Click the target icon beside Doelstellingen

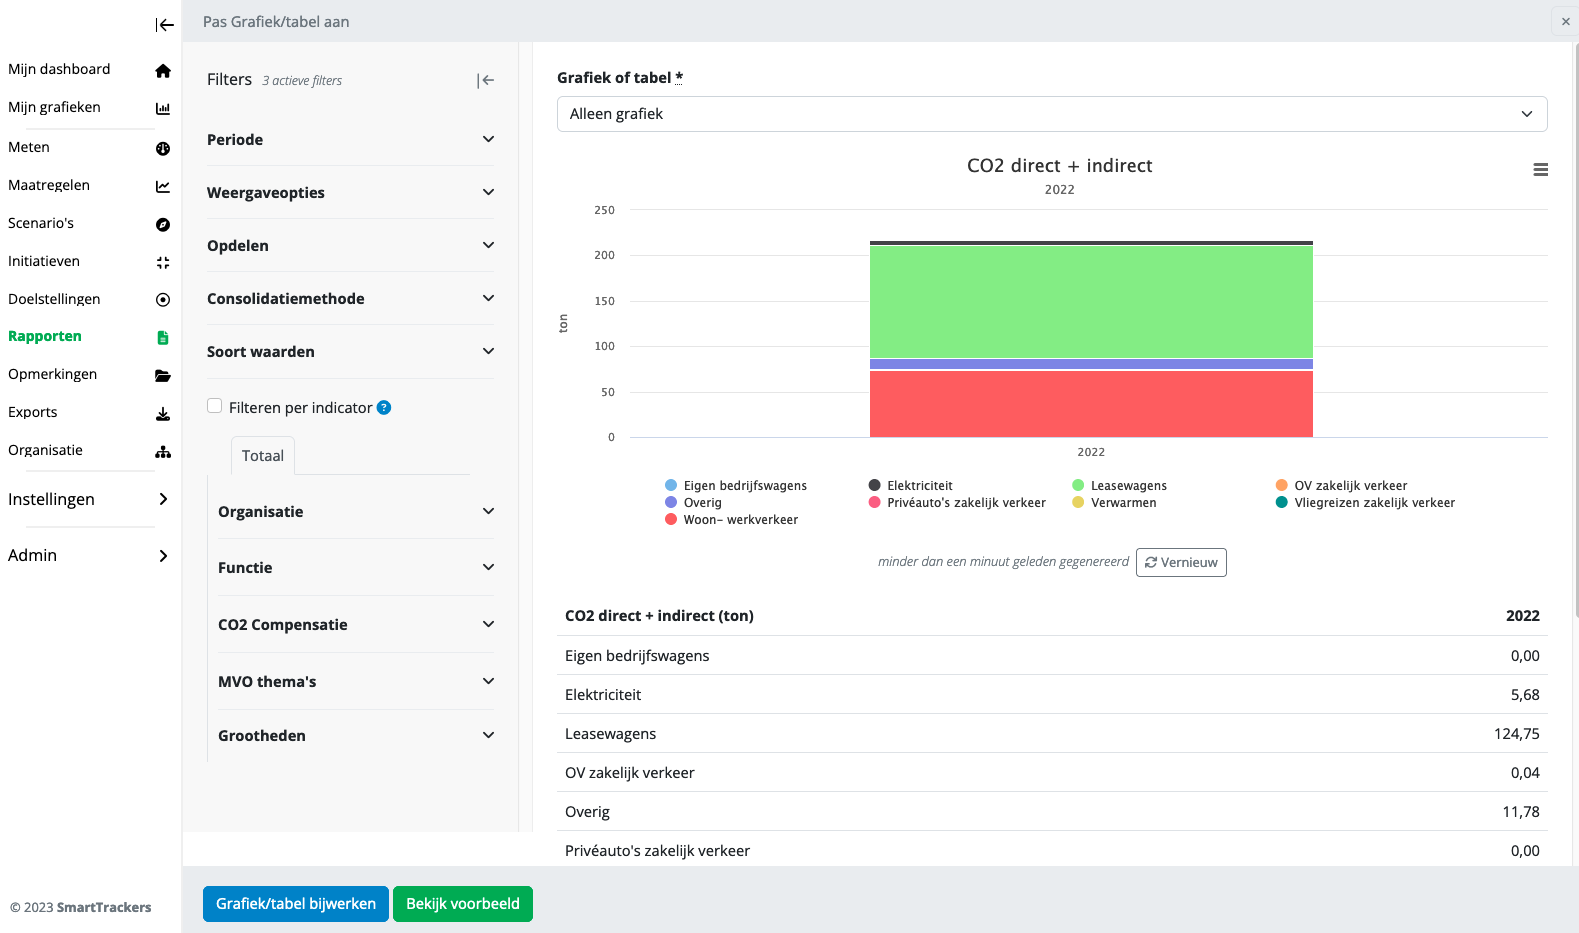coord(163,300)
